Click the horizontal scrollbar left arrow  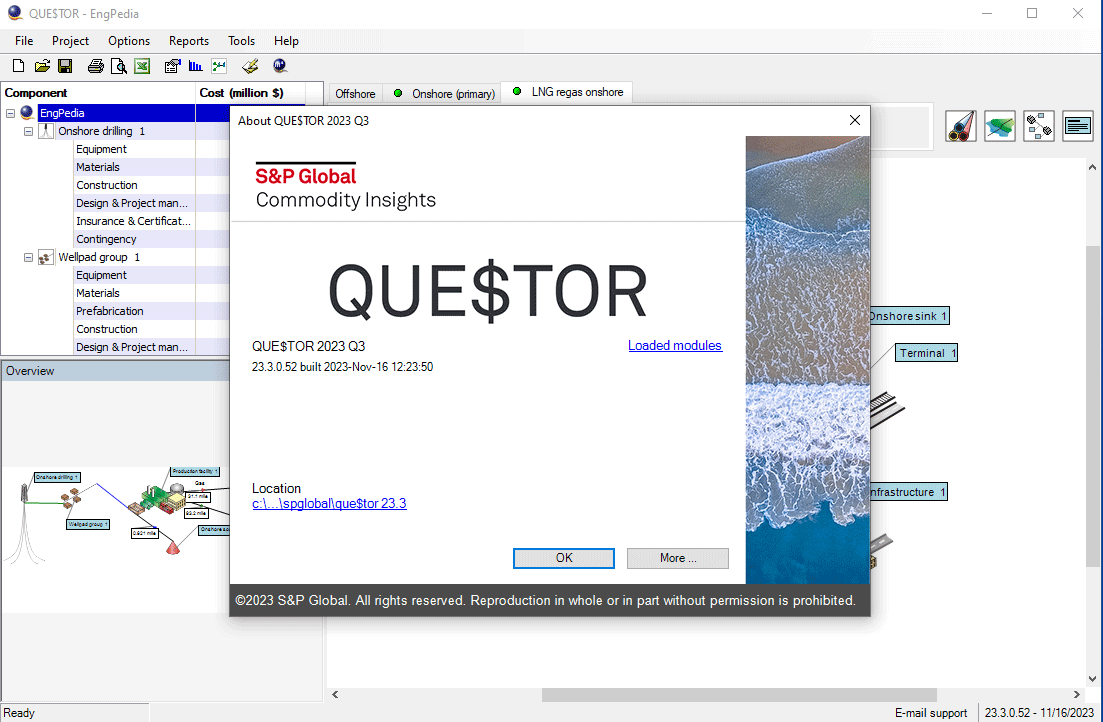click(x=336, y=695)
